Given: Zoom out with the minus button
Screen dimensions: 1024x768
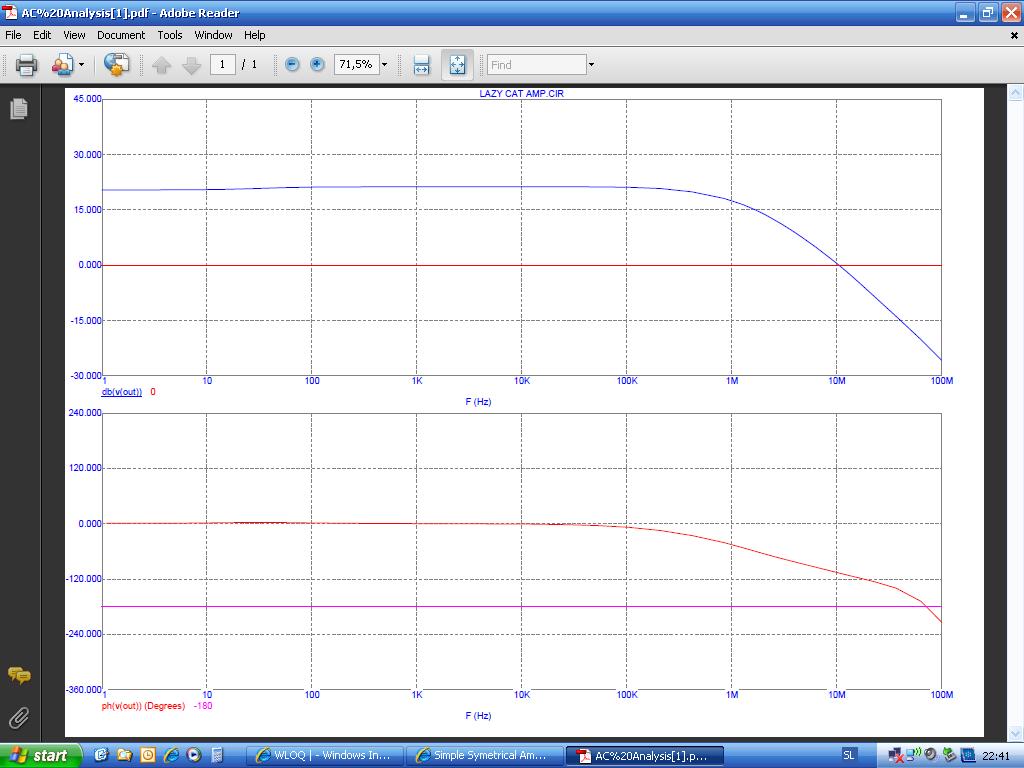Looking at the screenshot, I should coord(293,64).
